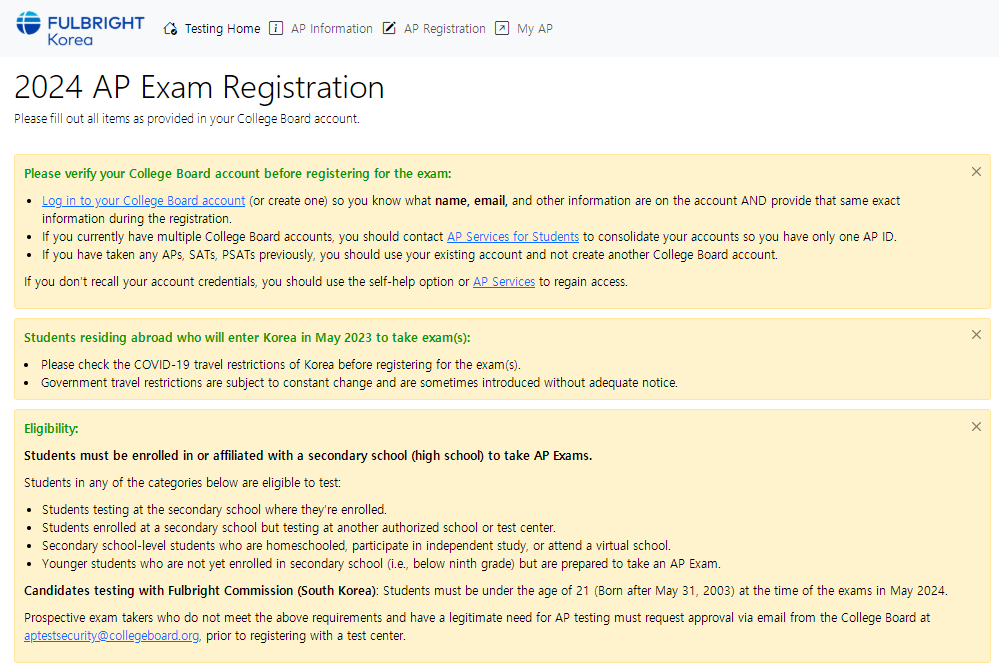This screenshot has height=670, width=999.
Task: Follow the Log in to your College Board account link
Action: 143,201
